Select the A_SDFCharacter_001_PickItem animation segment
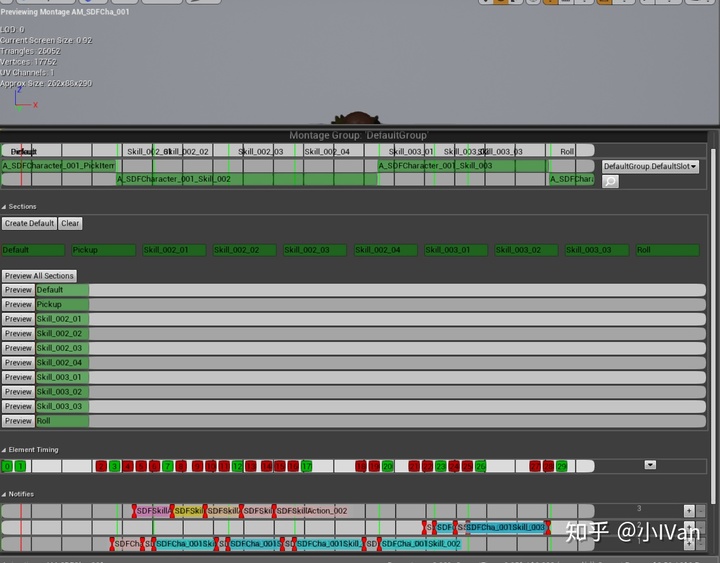Viewport: 720px width, 563px height. tap(58, 165)
